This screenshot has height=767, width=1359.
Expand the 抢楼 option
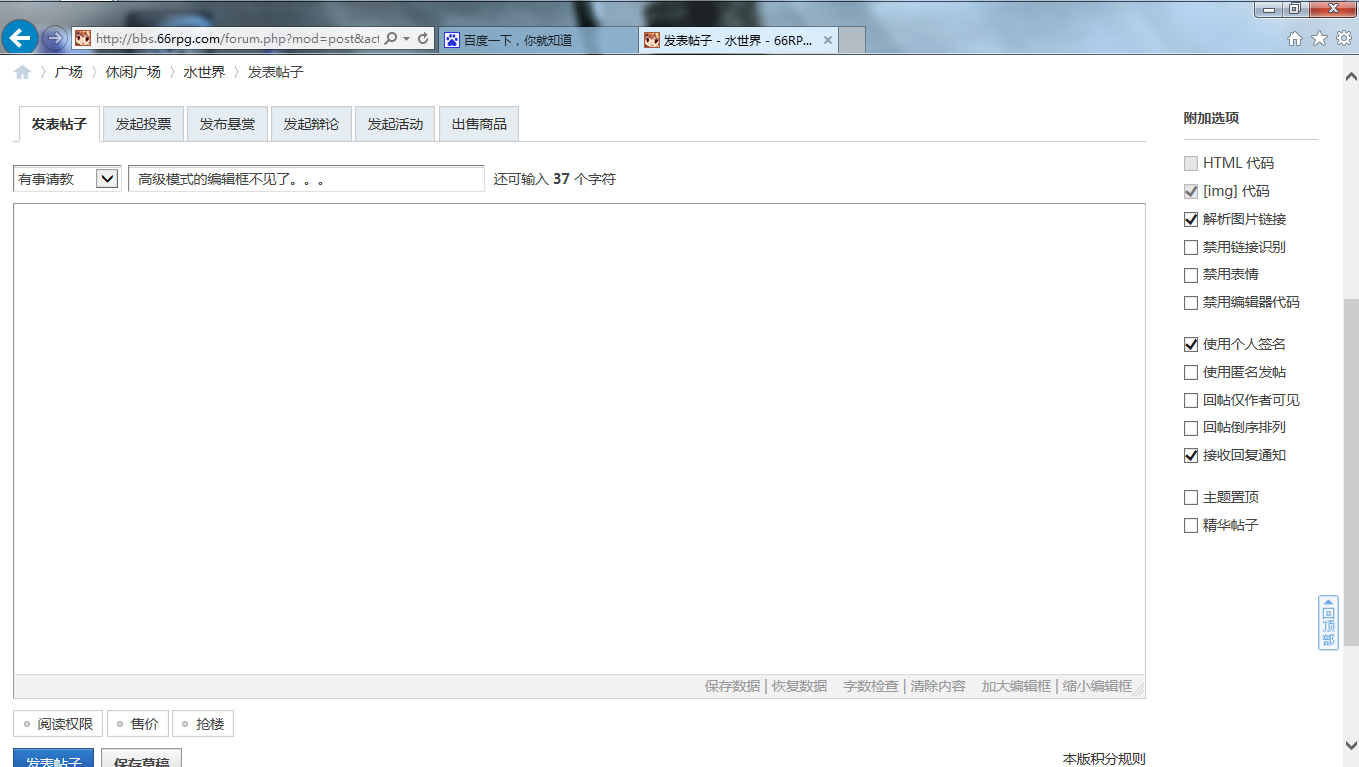click(x=203, y=724)
